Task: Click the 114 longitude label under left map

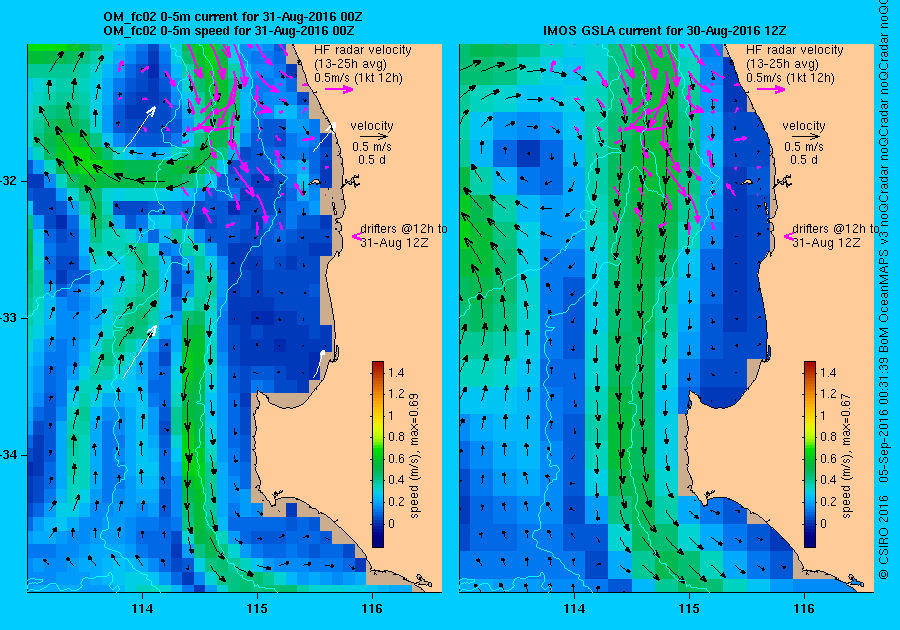Action: click(142, 609)
